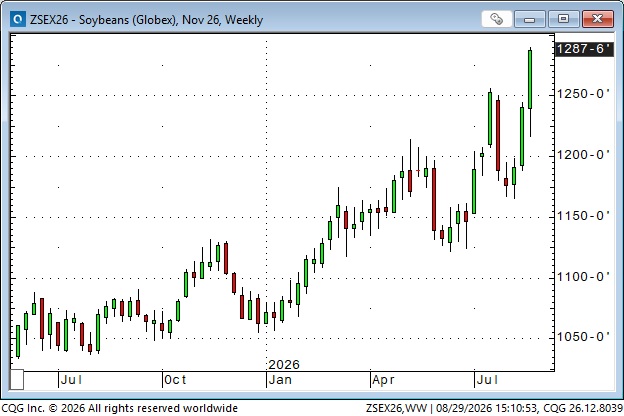Click the small empty box at axis corner
This screenshot has height=416, width=624.
point(17,380)
